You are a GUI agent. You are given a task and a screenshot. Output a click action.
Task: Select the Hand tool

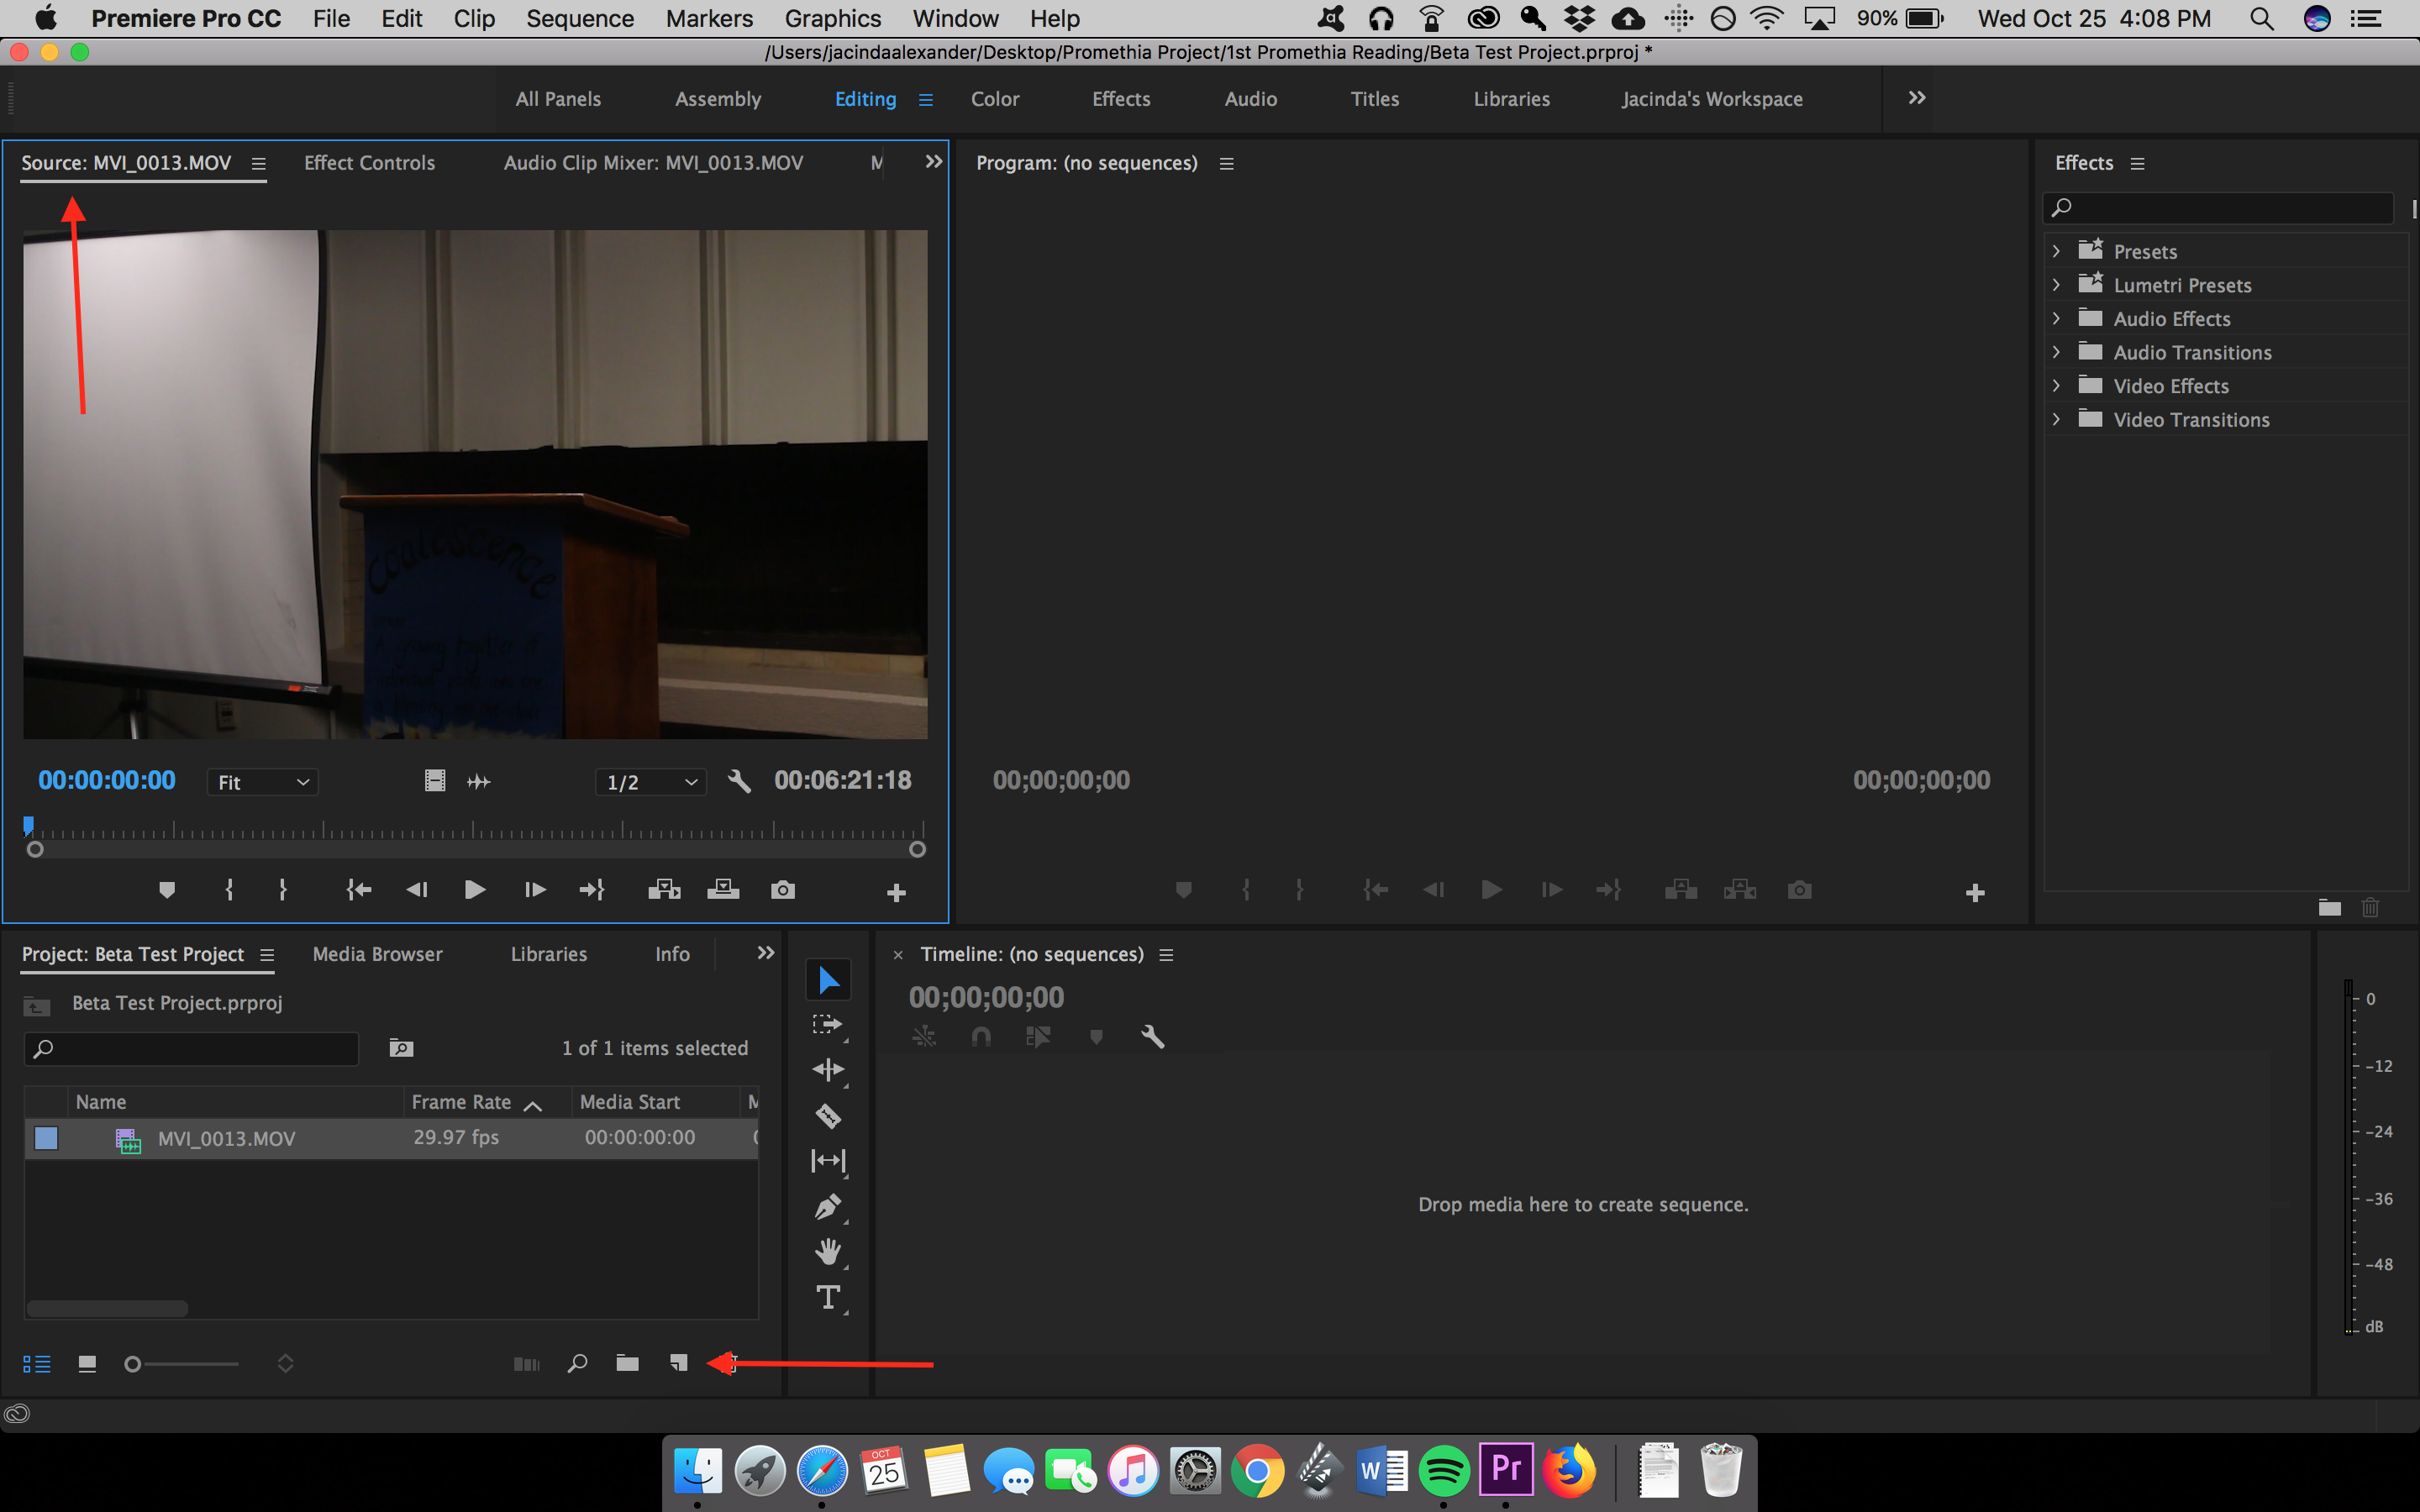click(x=828, y=1252)
